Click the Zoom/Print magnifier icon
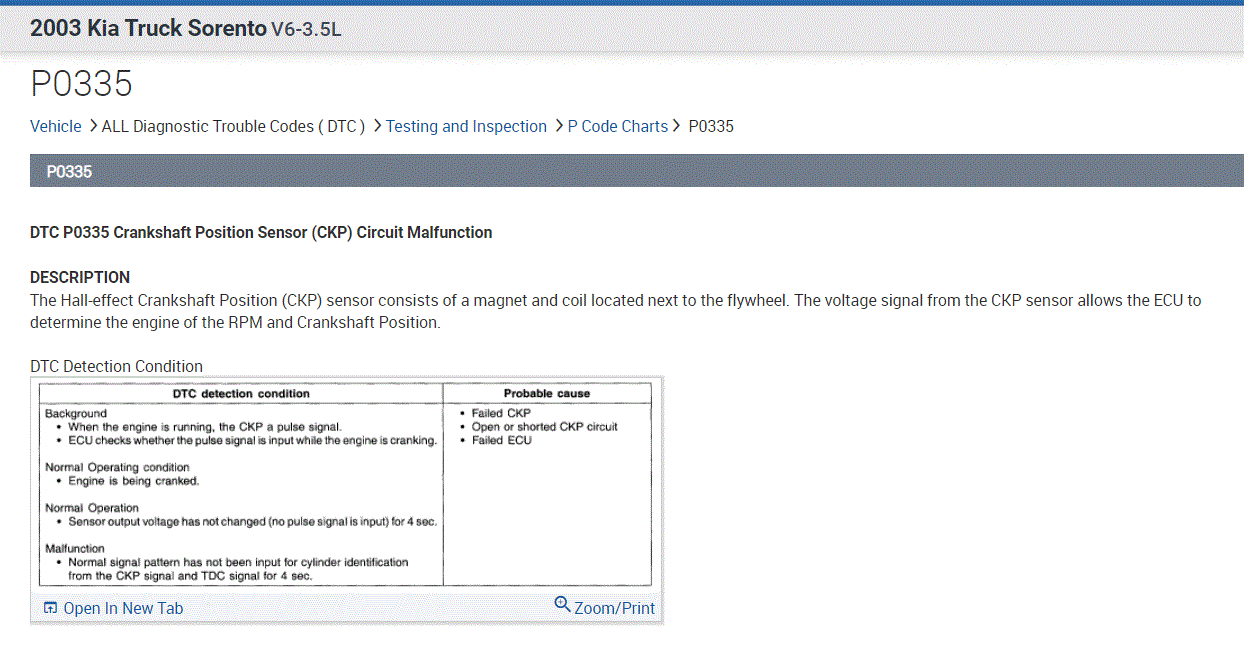 562,604
